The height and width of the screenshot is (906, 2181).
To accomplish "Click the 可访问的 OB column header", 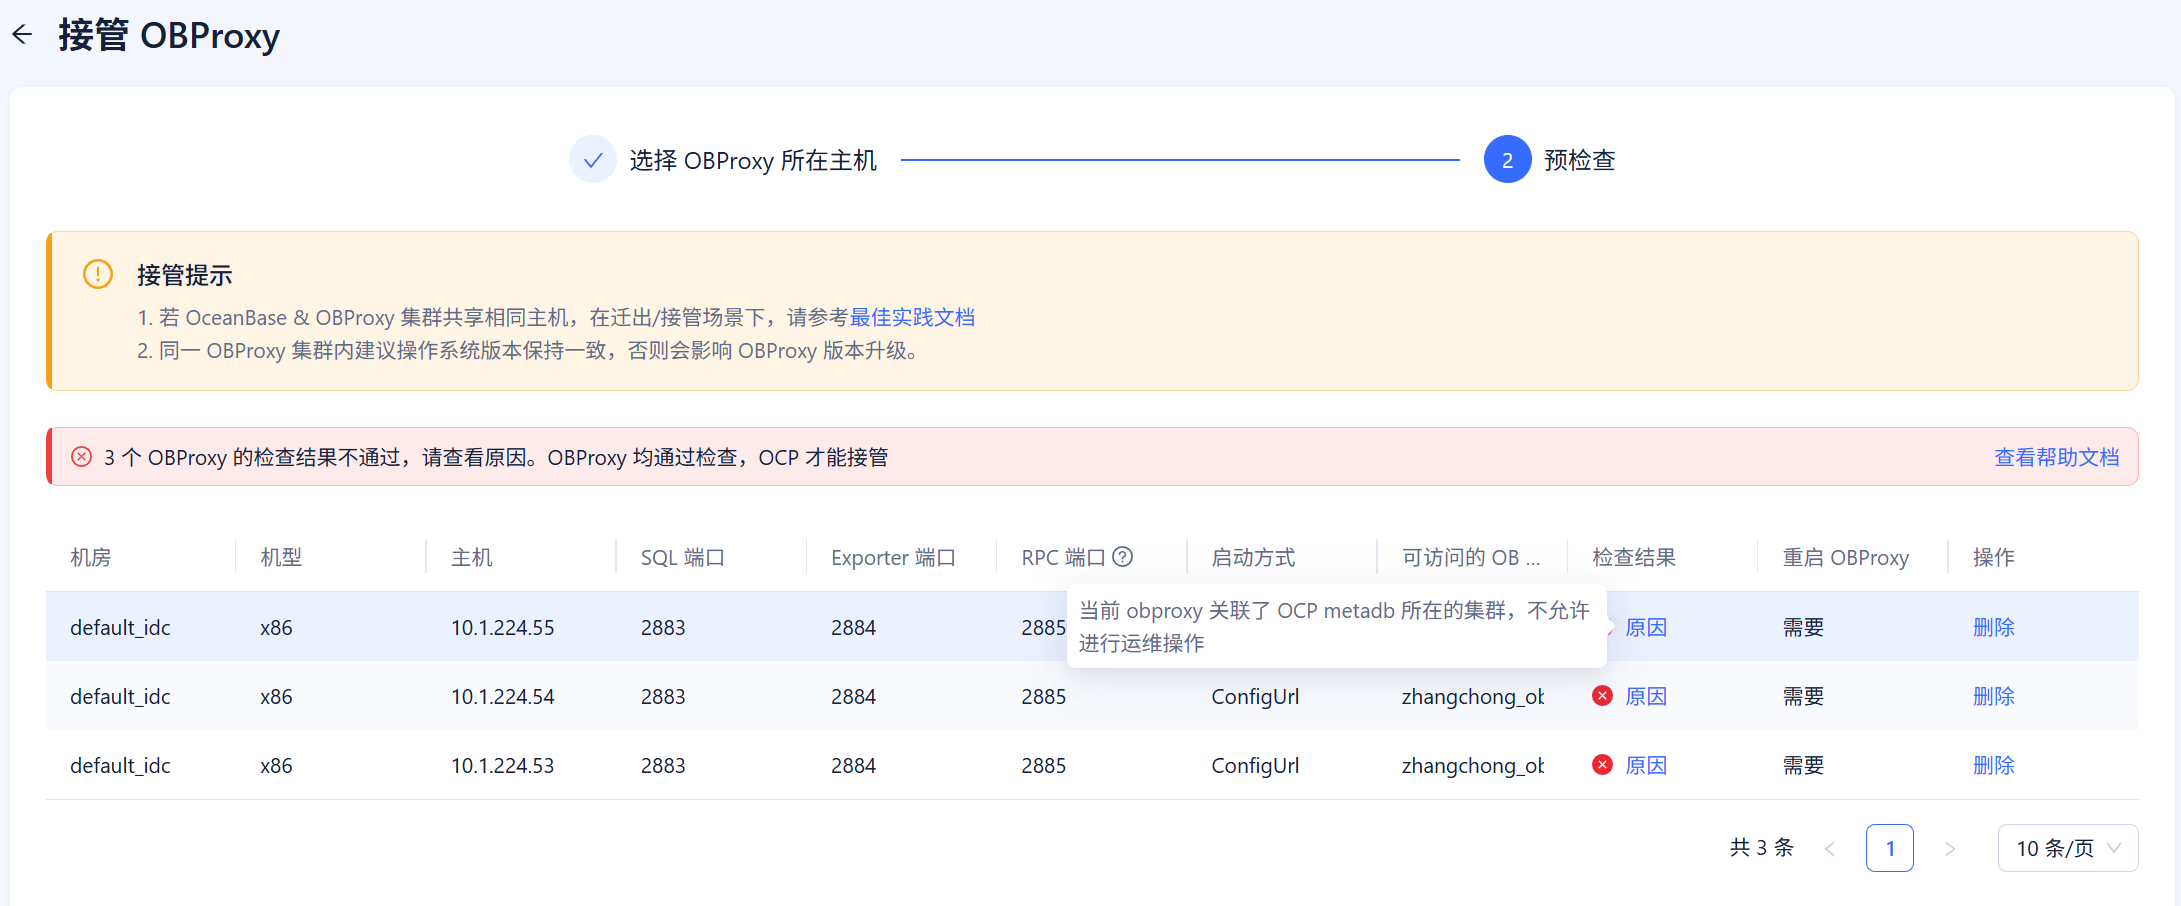I will (x=1470, y=557).
